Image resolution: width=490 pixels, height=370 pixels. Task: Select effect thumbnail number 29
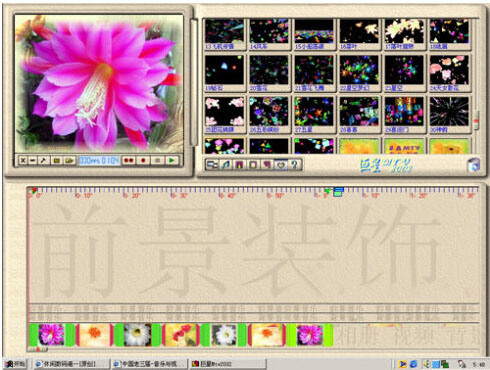click(x=404, y=115)
